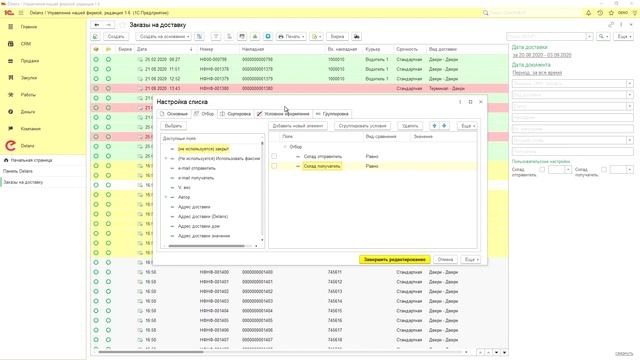The image size is (640, 360).
Task: Enable the Склад получатель filter checkbox in dialog
Action: point(274,166)
